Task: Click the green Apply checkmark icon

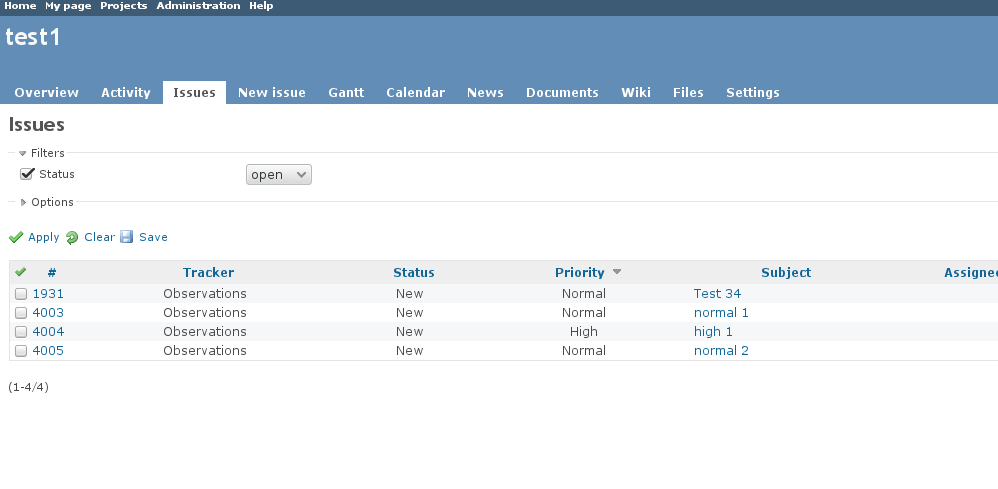Action: pos(16,238)
